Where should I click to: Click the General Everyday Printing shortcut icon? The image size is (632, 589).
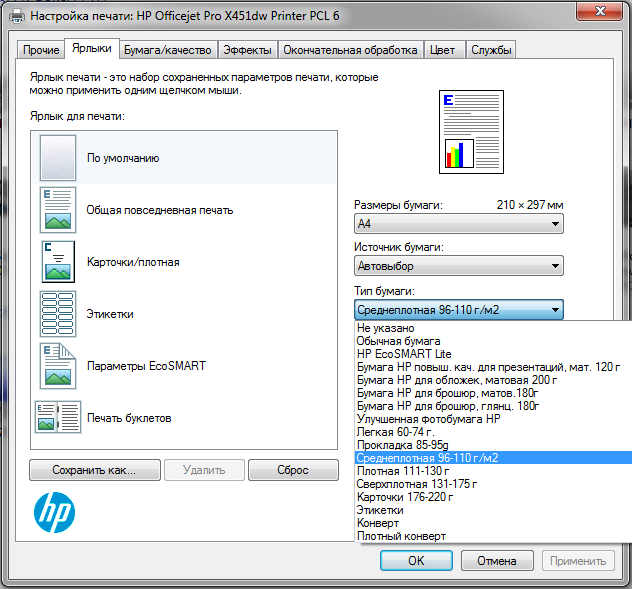(x=58, y=210)
